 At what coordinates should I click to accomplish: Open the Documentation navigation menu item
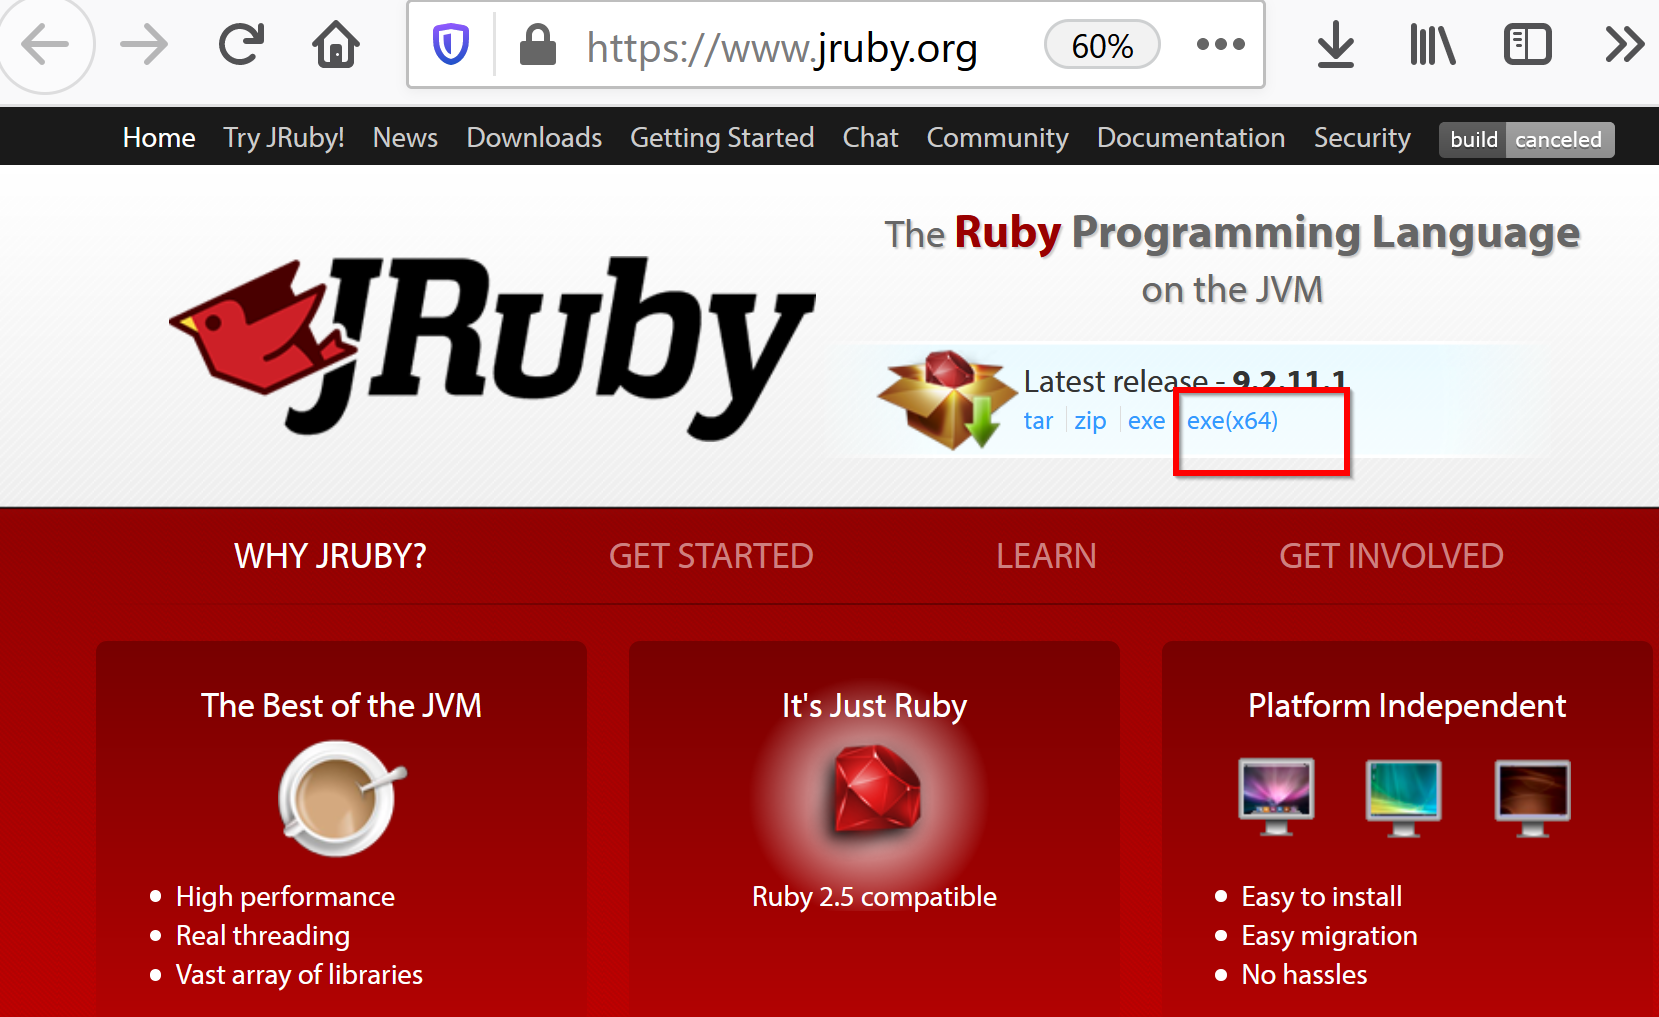1190,138
